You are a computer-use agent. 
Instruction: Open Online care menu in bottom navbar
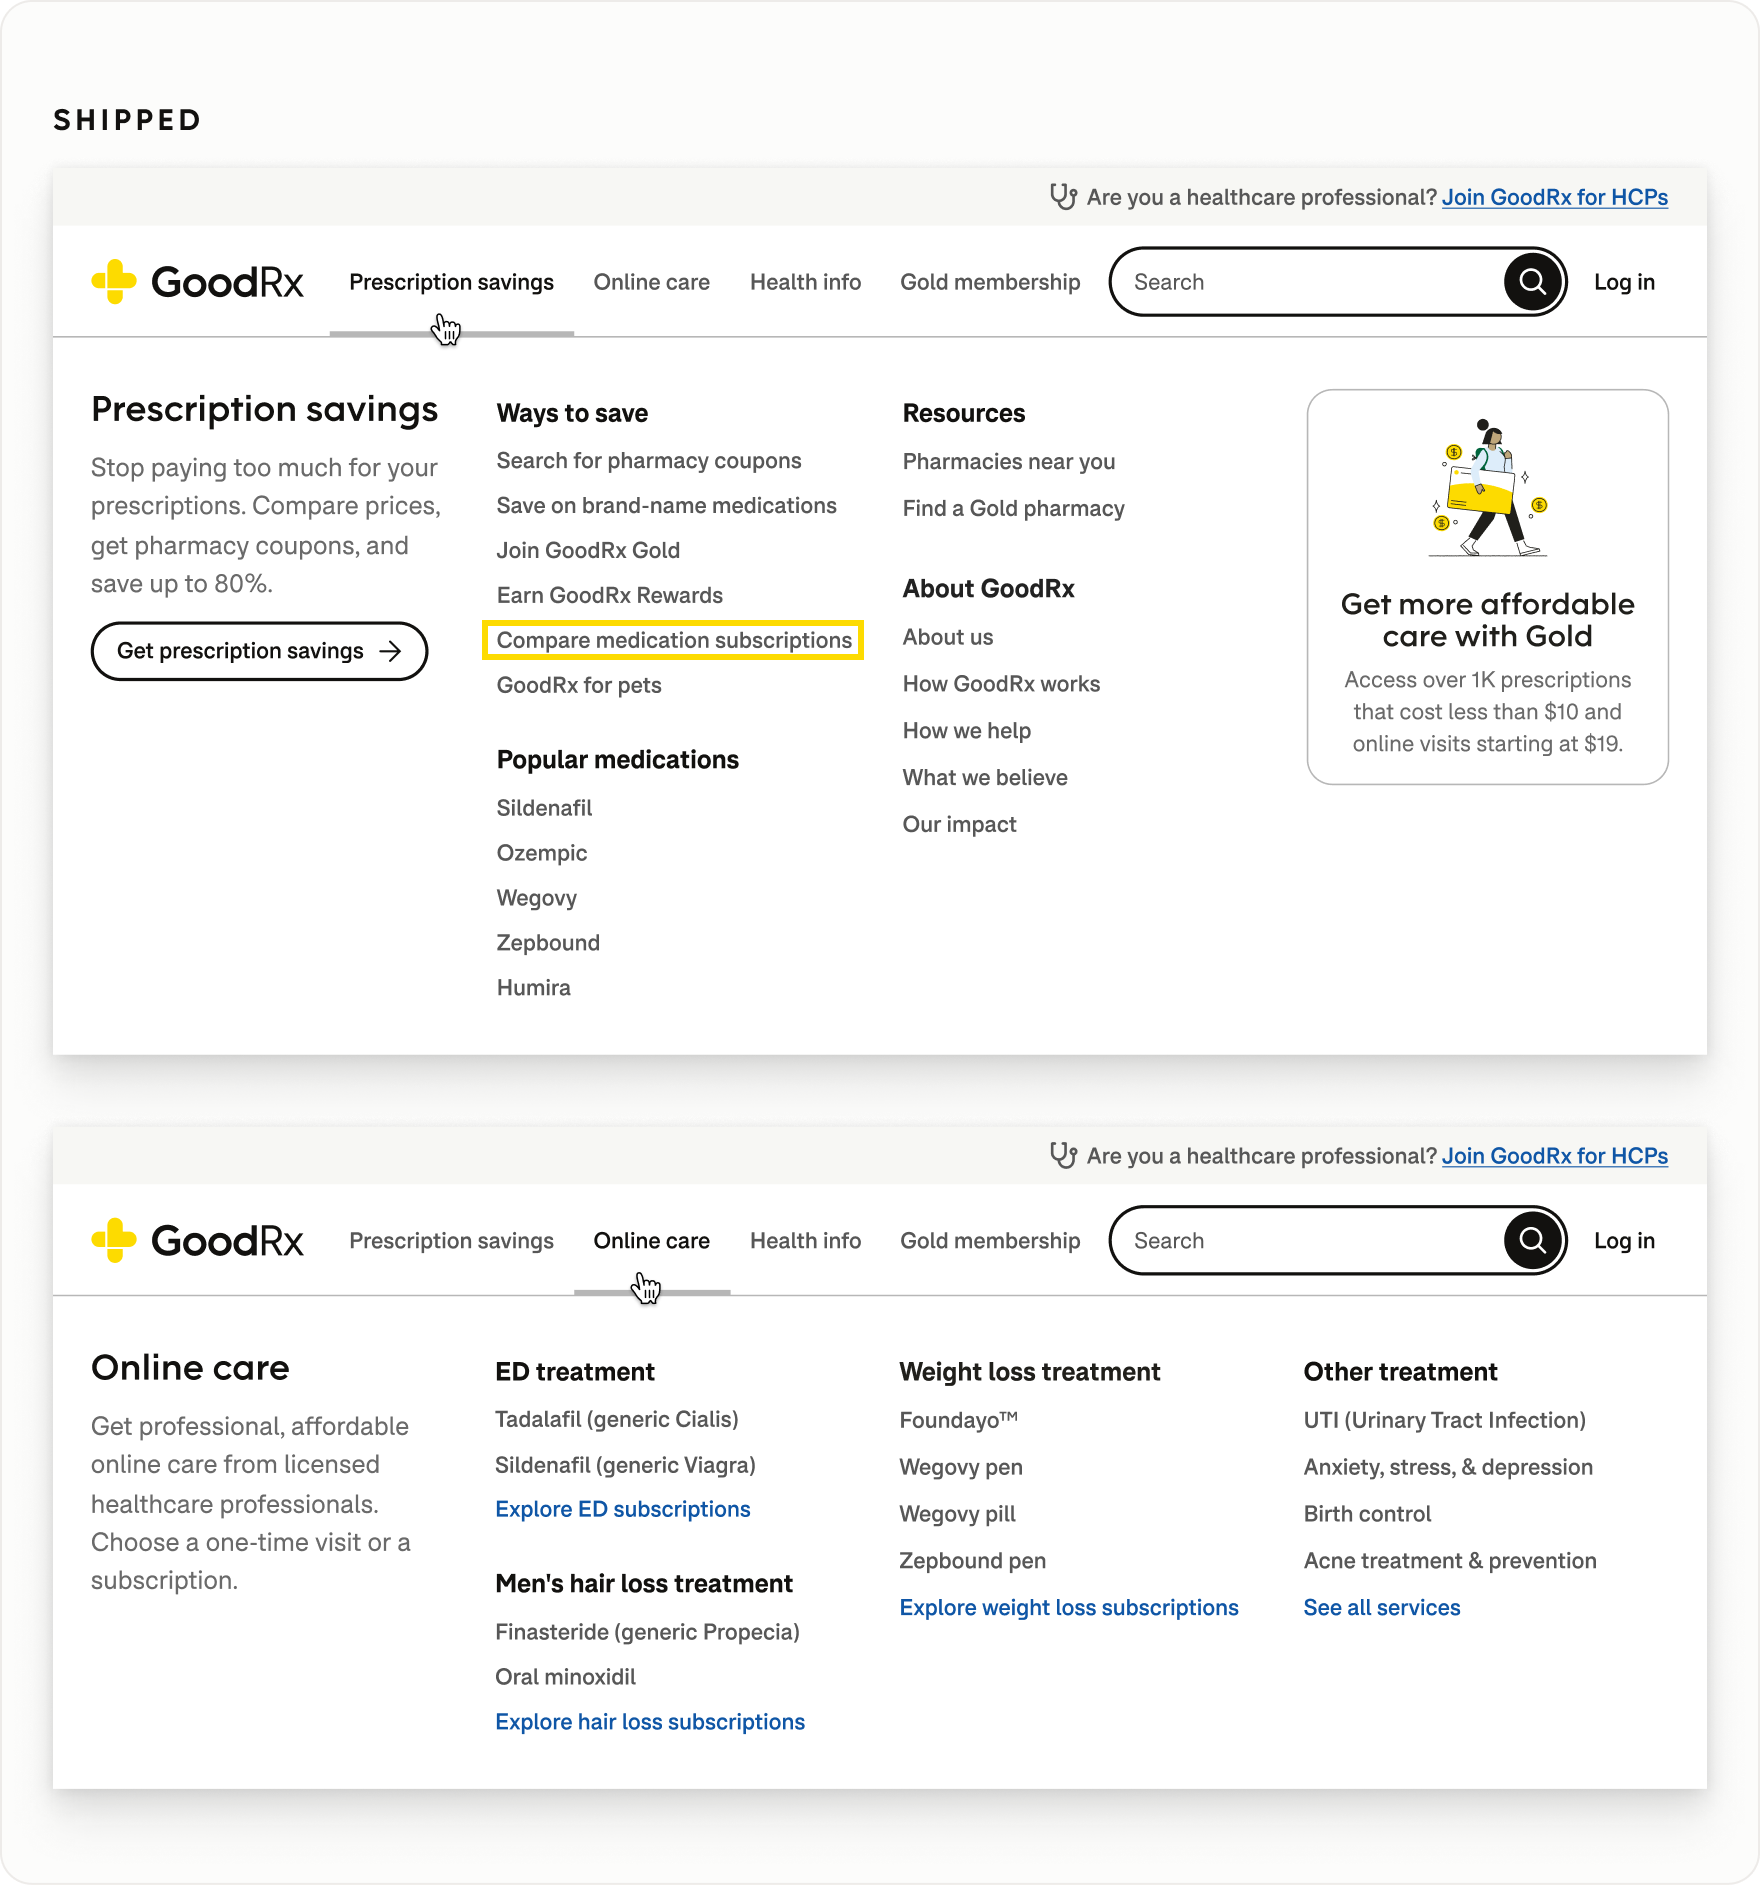(652, 1240)
